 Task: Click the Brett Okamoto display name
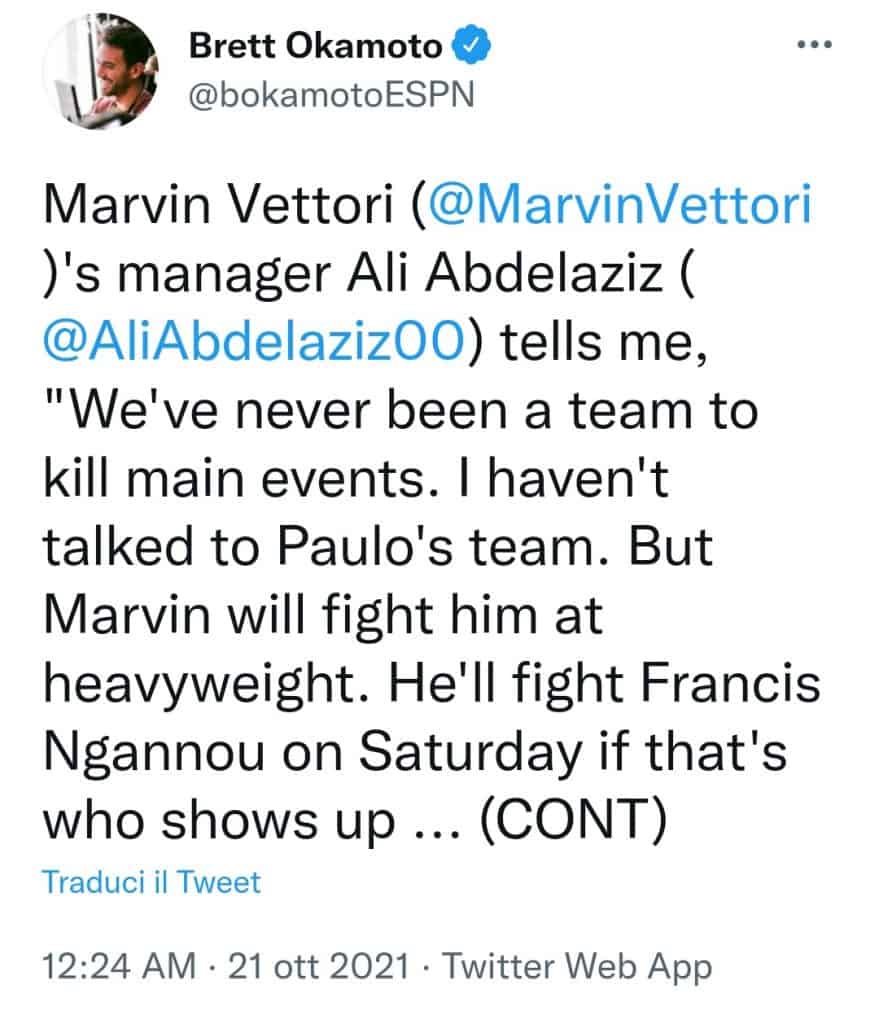click(x=317, y=46)
